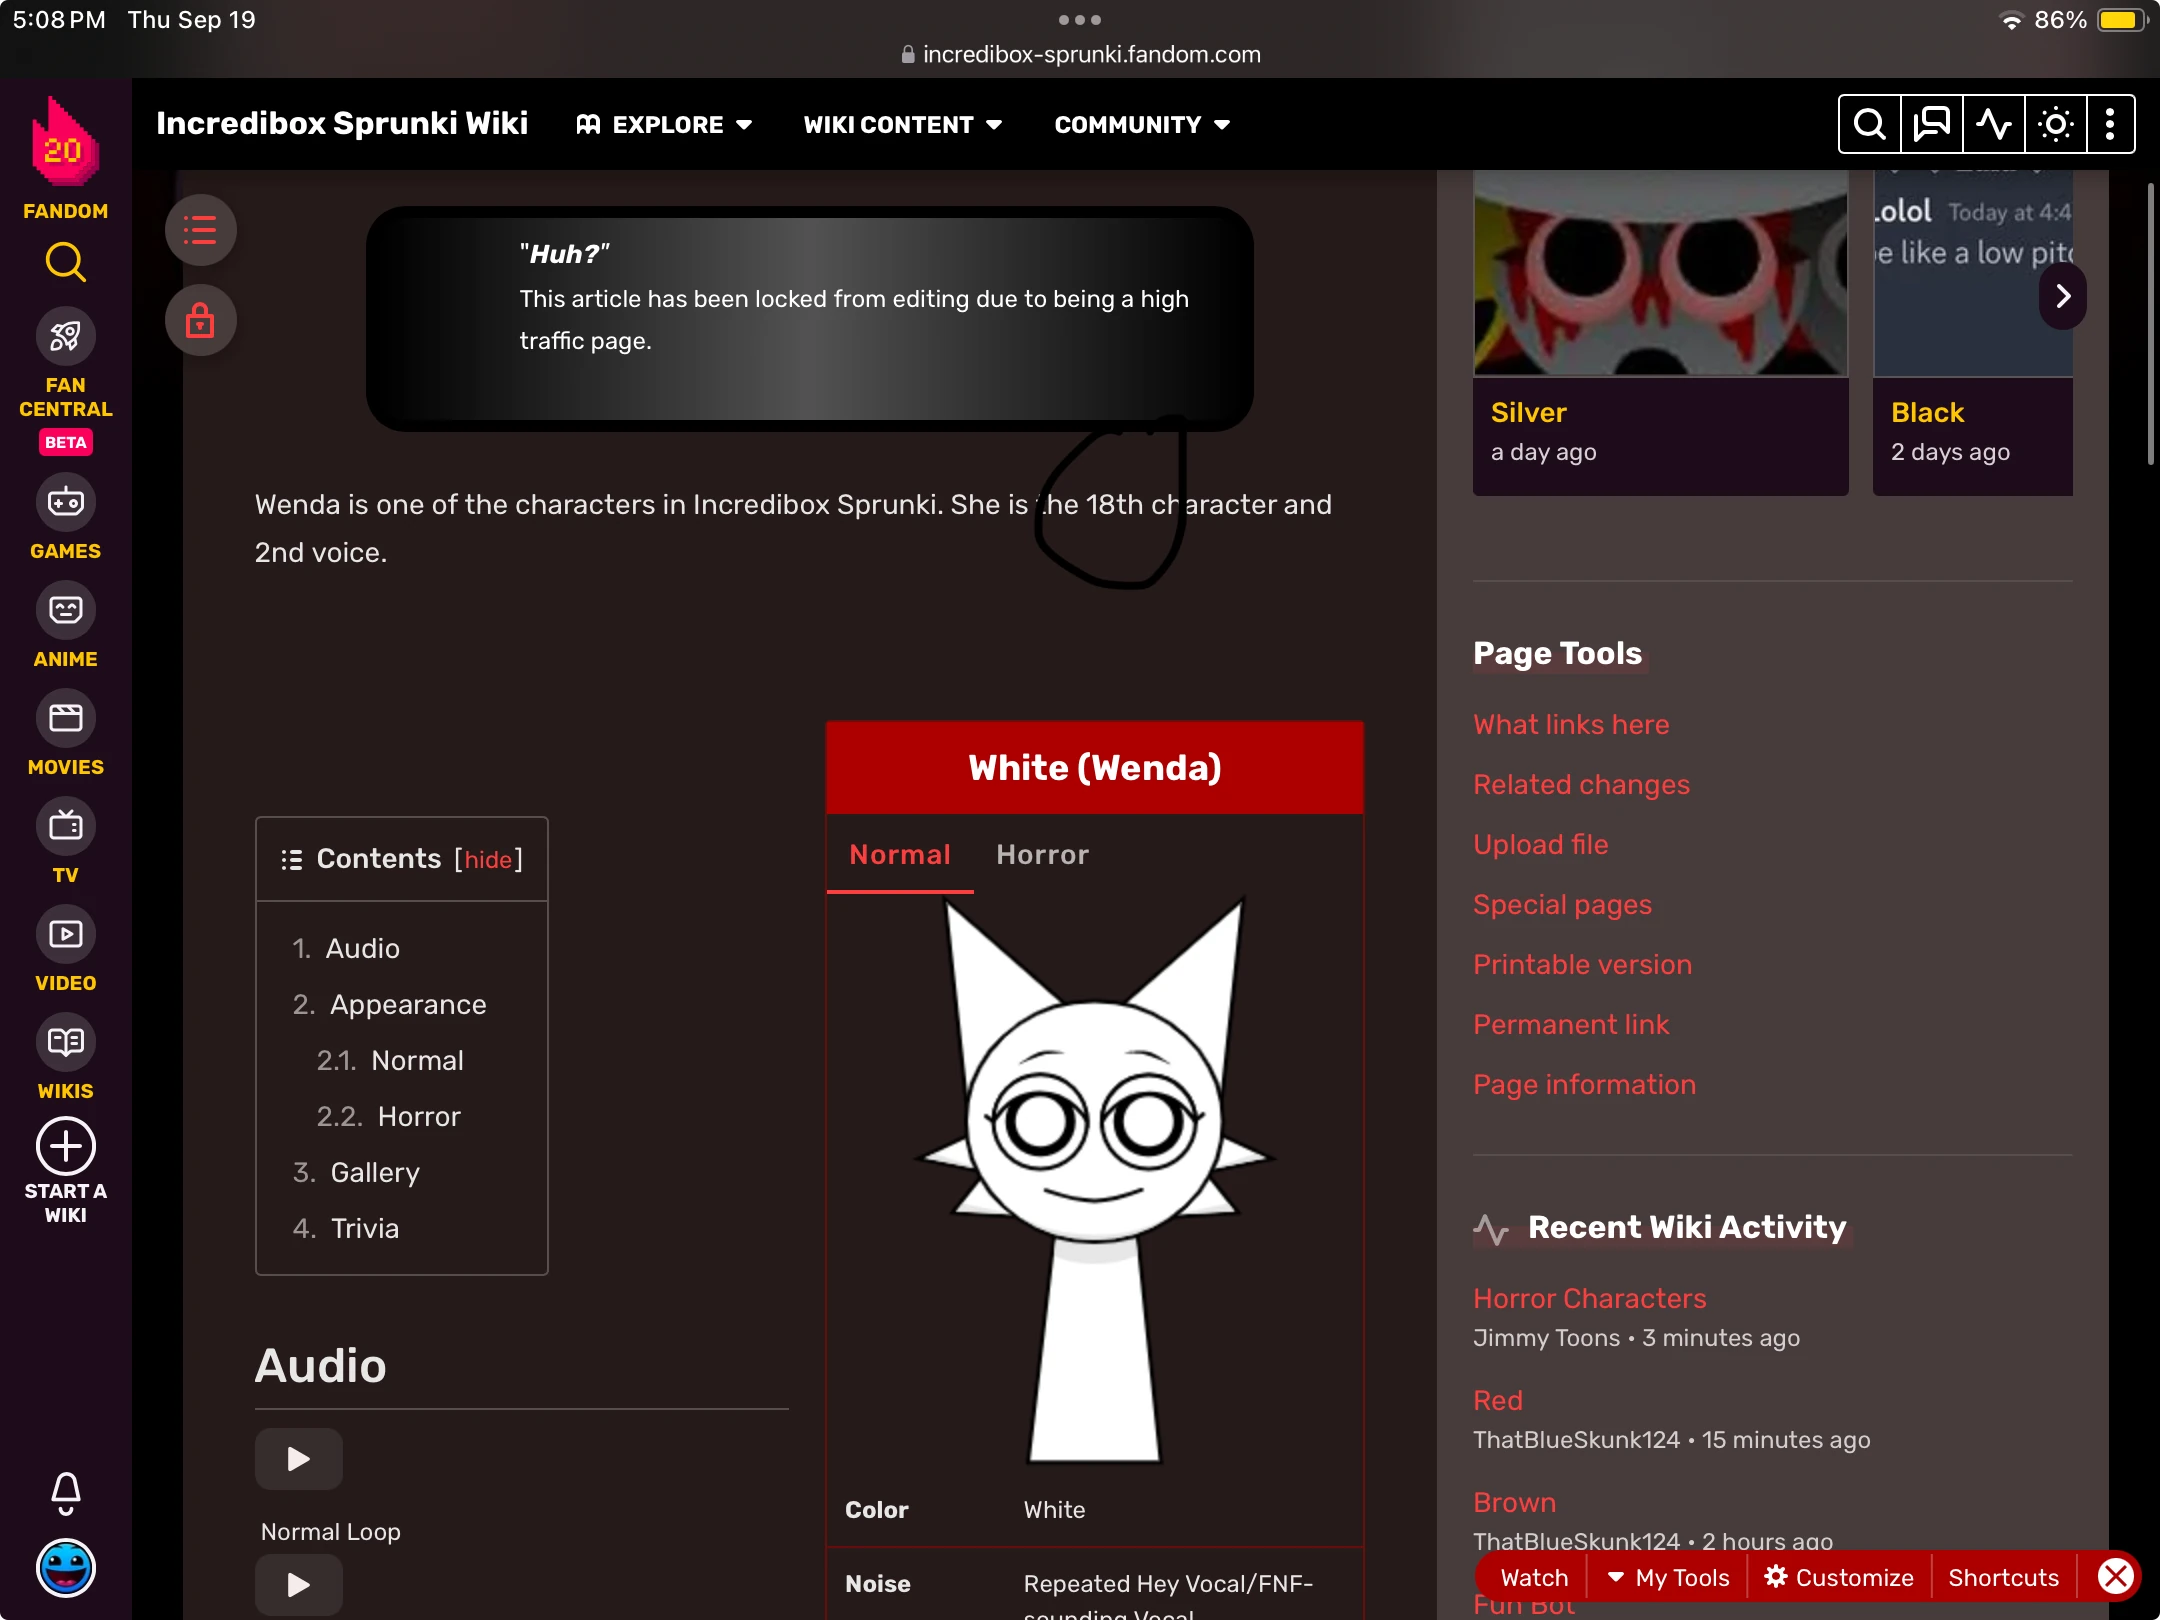Switch to the Horror infobox tab
Screen dimensions: 2160x1620
(x=1042, y=855)
